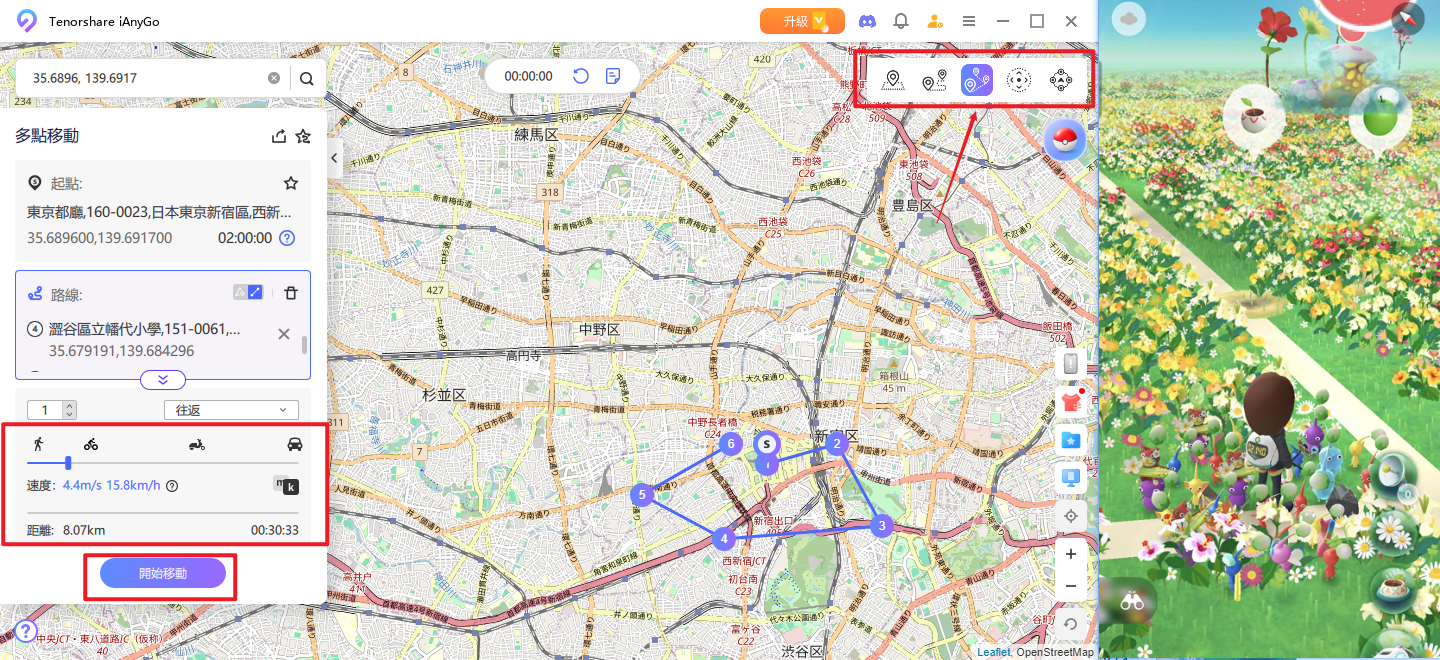Open the OpenStreetMap attribution link

[1055, 652]
